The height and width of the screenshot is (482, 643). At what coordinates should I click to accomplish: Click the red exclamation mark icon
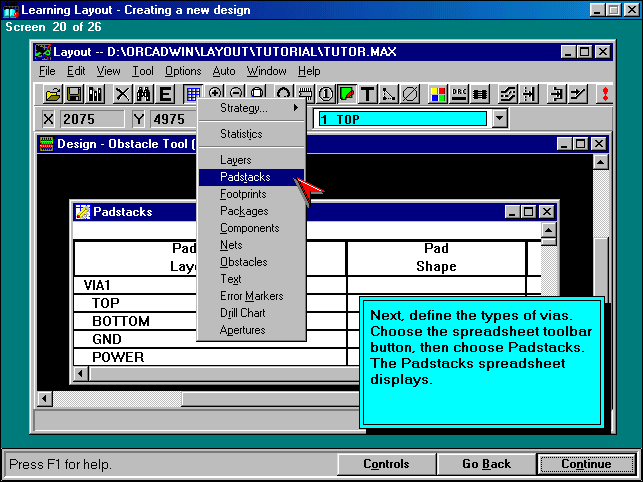[x=605, y=94]
